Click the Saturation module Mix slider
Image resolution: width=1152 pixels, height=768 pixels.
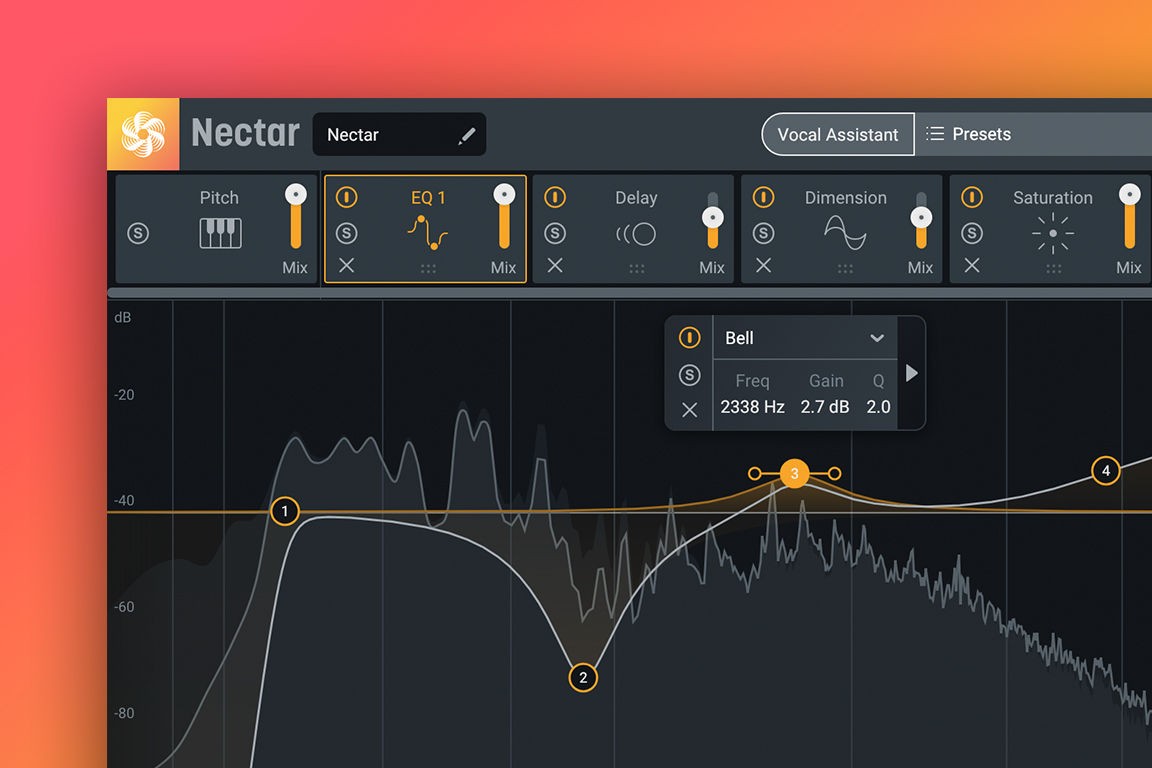click(1130, 217)
